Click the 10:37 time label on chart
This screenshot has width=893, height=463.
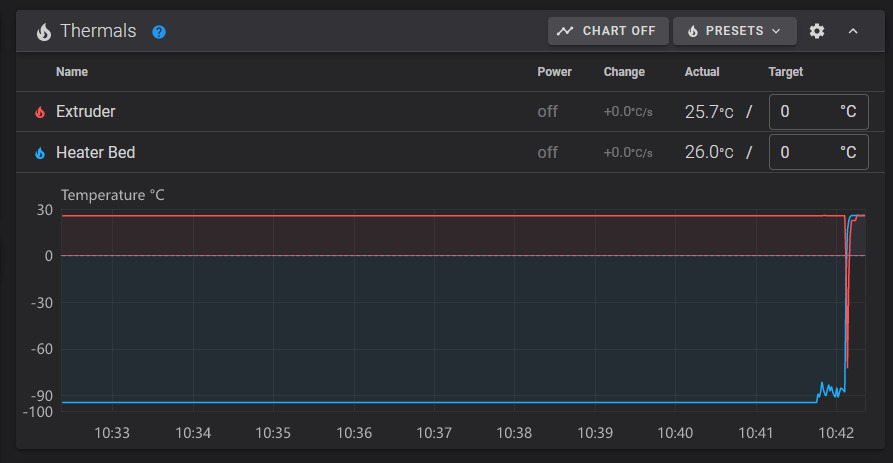point(434,433)
